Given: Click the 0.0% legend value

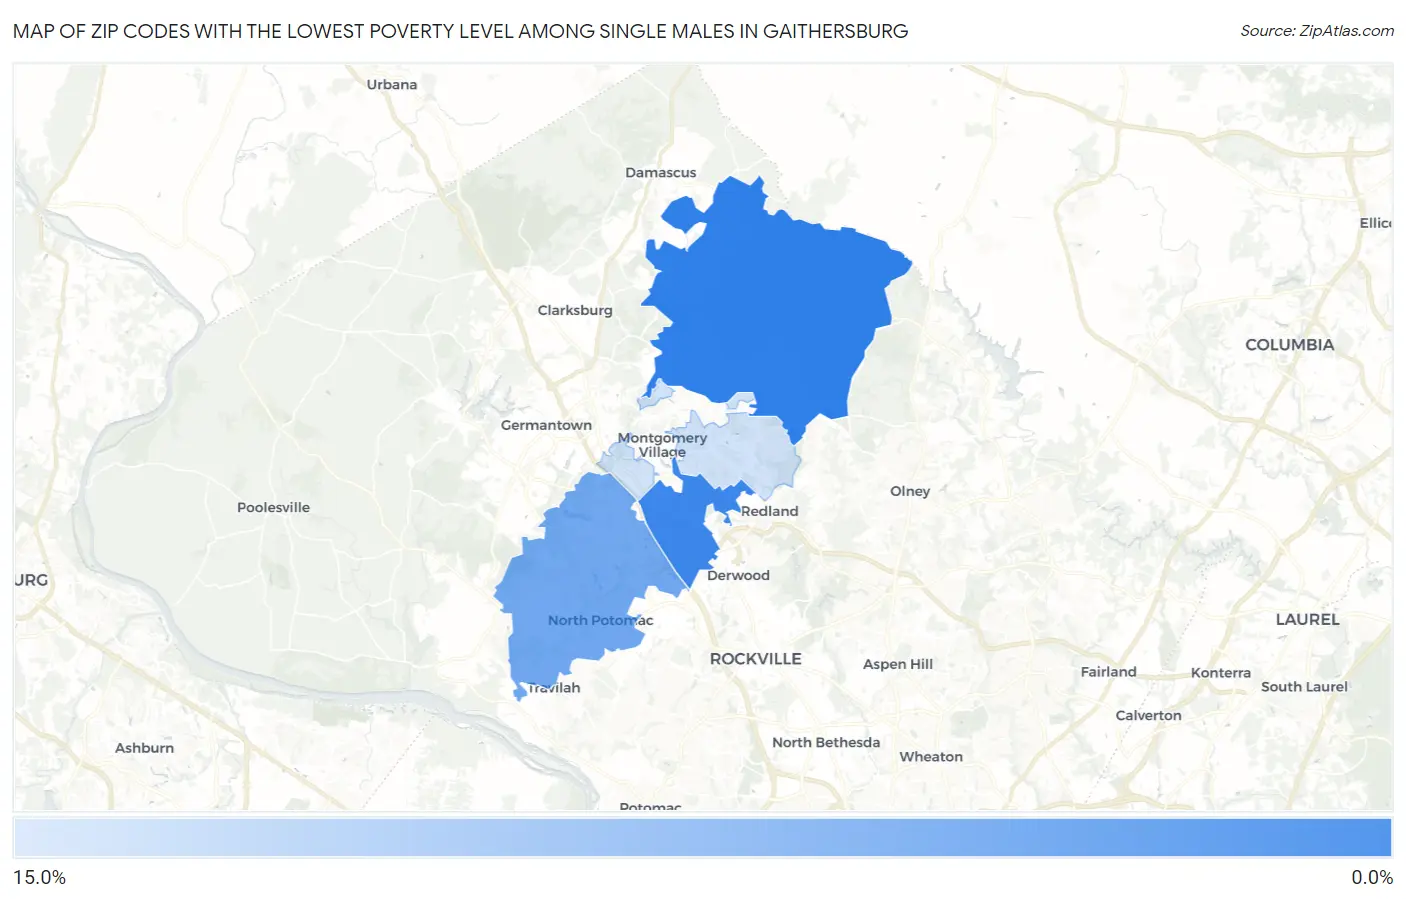Looking at the screenshot, I should [x=1372, y=878].
